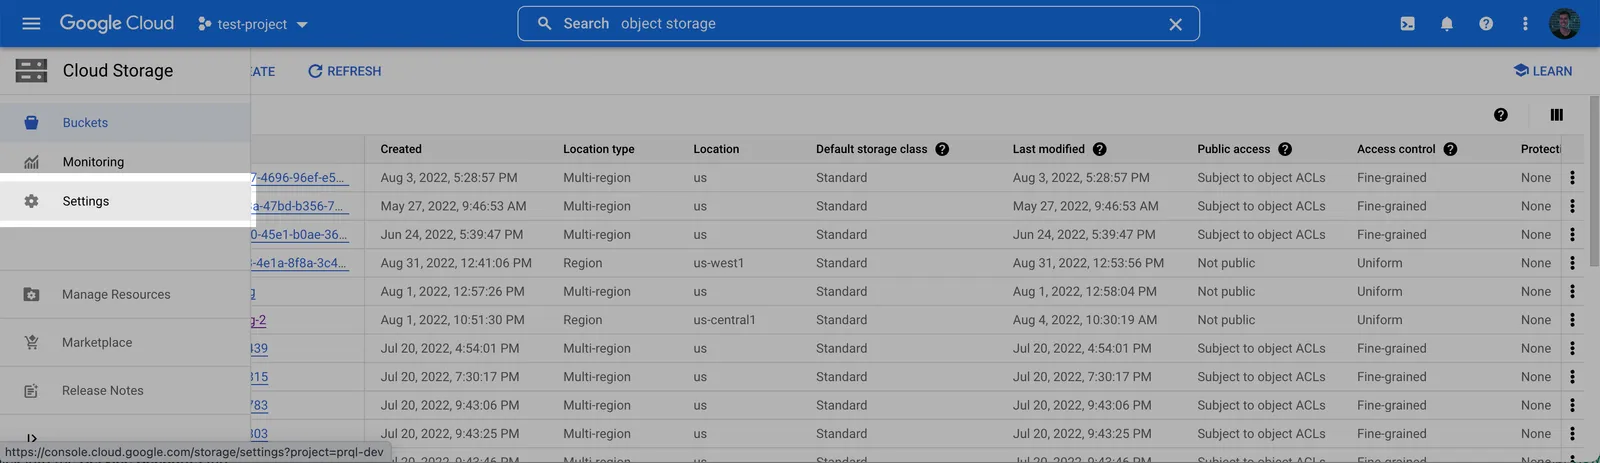Open row actions menu for us-central1 bucket
1600x463 pixels.
pos(1572,320)
